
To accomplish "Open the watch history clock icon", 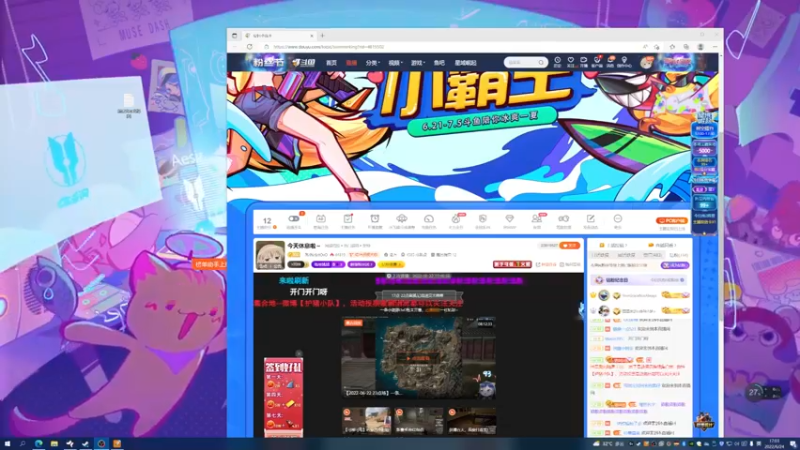I will (558, 62).
